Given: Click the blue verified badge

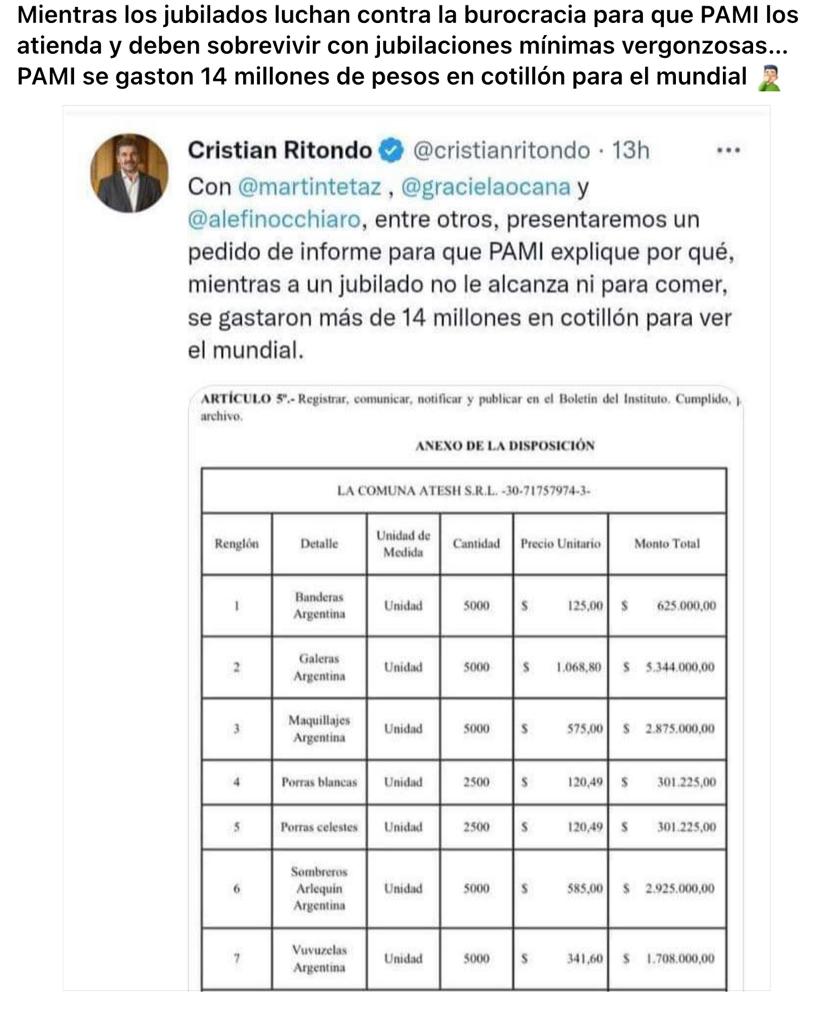Looking at the screenshot, I should coord(392,151).
